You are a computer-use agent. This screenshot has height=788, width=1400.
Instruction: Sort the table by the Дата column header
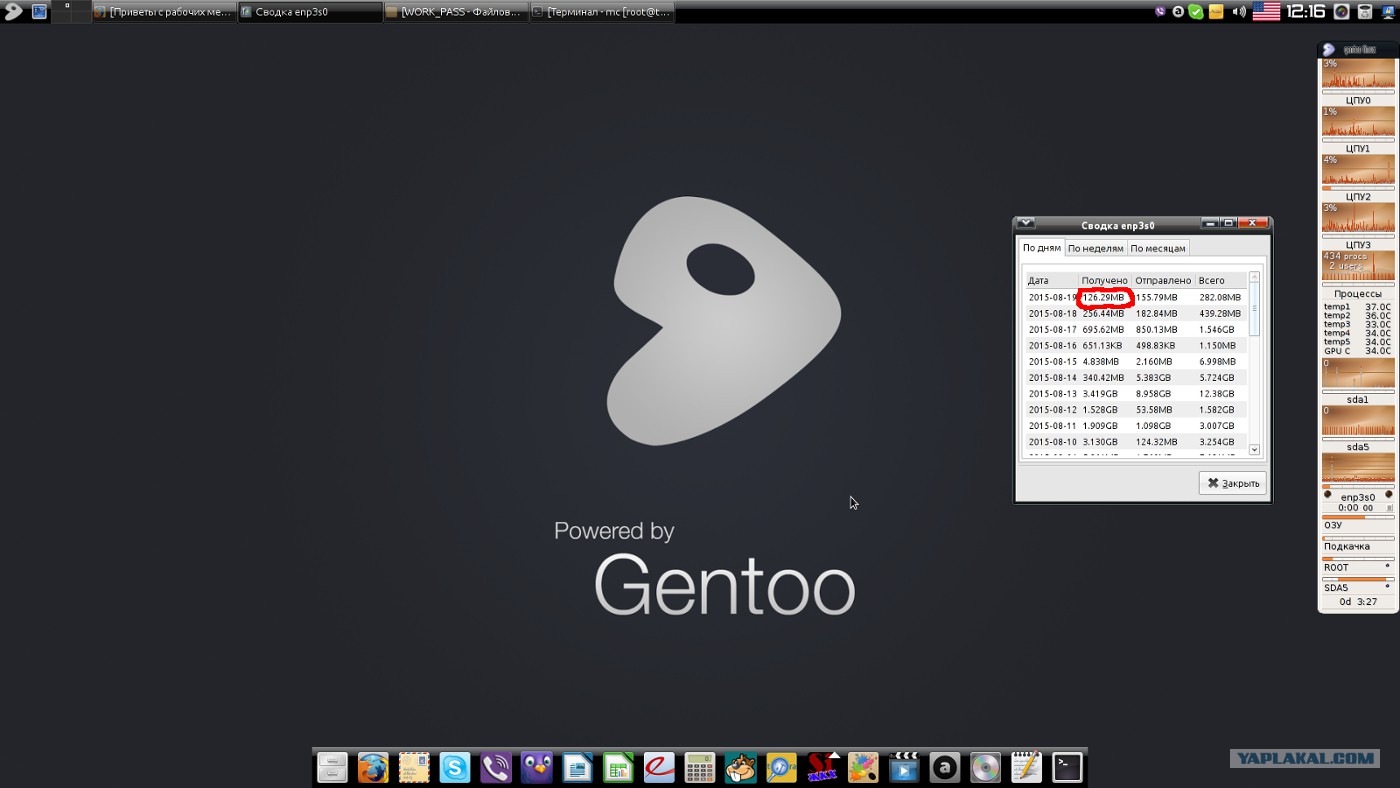coord(1051,280)
